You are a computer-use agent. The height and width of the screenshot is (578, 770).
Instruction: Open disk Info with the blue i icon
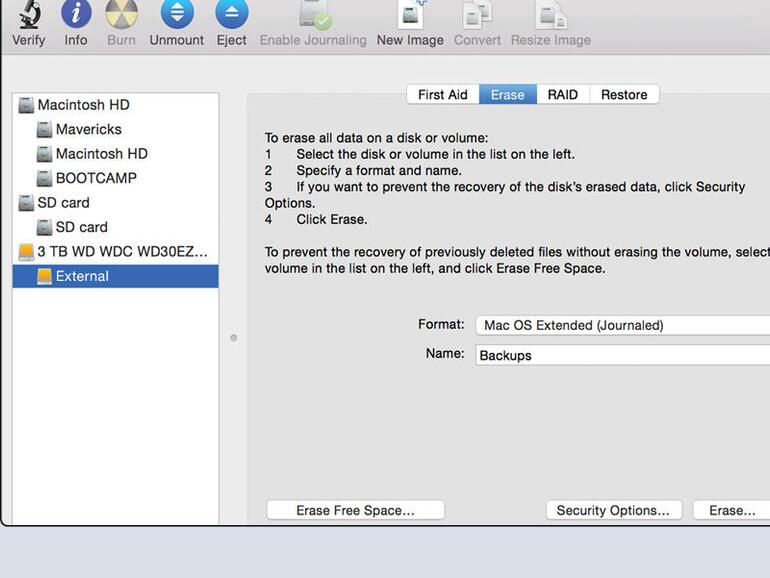tap(76, 14)
